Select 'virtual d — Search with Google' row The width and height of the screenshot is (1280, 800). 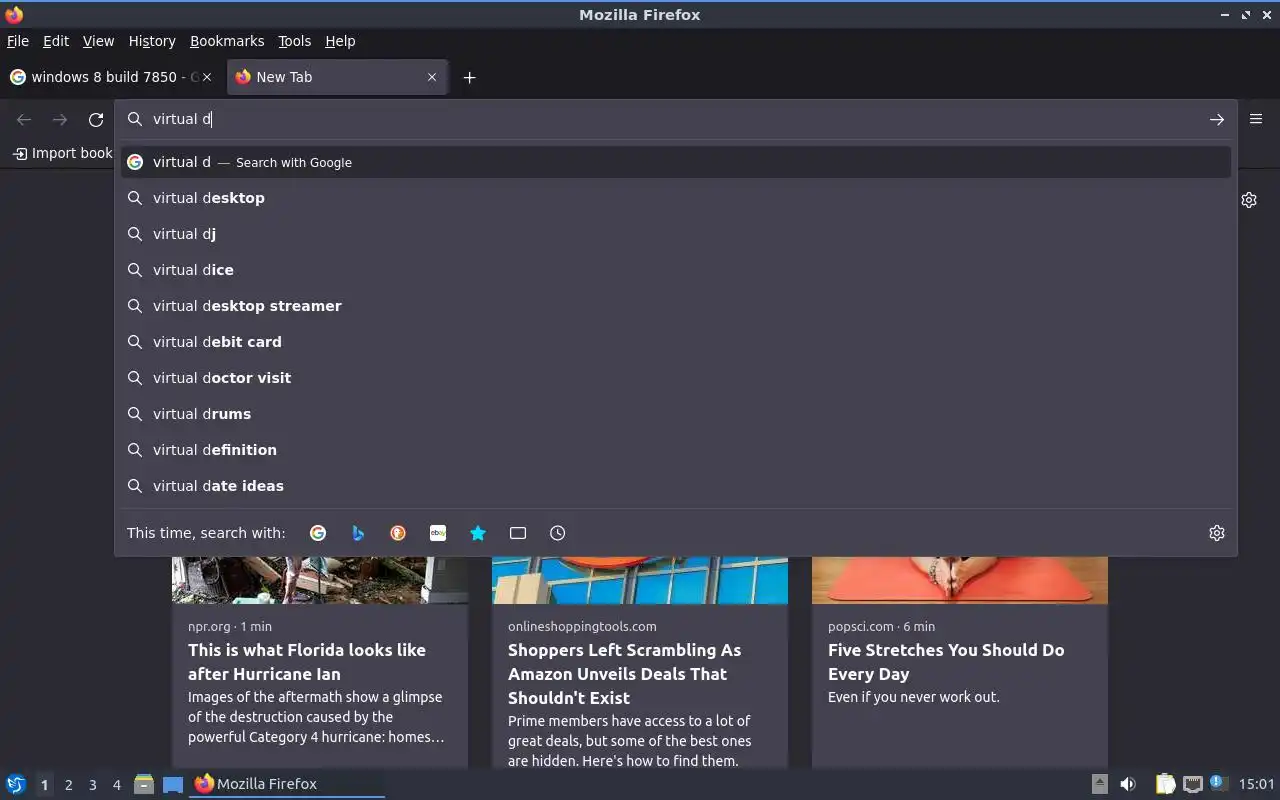pyautogui.click(x=676, y=162)
